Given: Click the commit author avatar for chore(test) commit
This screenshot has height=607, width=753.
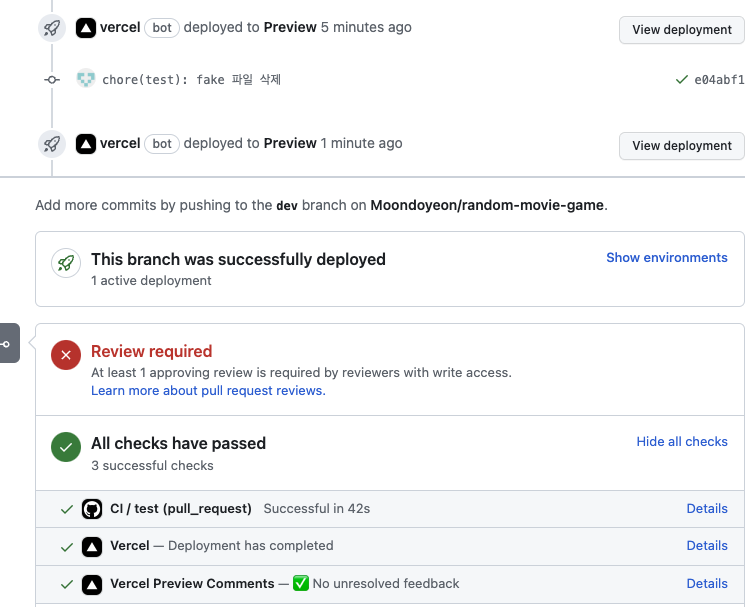Looking at the screenshot, I should click(86, 79).
